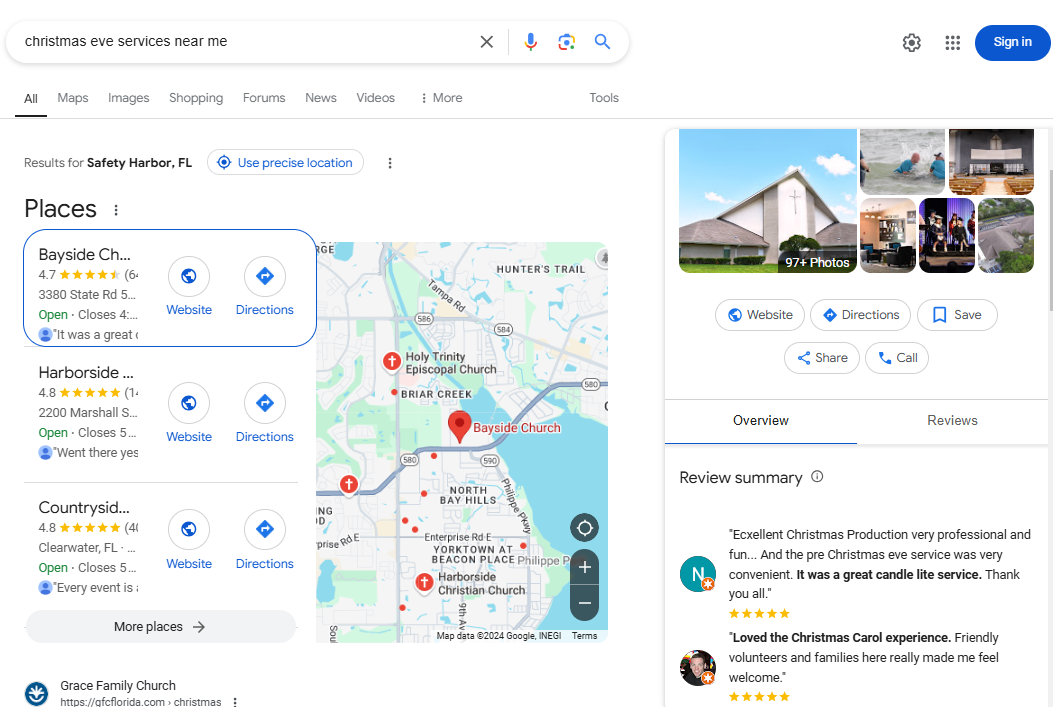Open the 97+ Photos church image
The height and width of the screenshot is (707, 1053).
(x=768, y=201)
